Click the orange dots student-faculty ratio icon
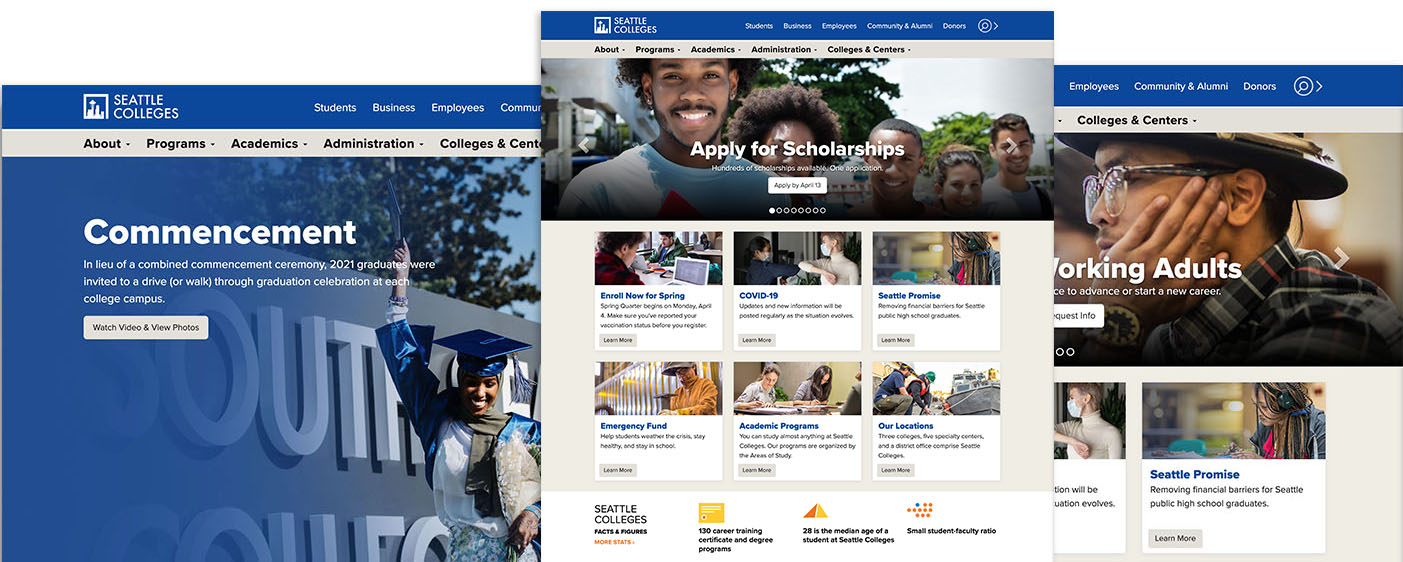 [x=920, y=510]
